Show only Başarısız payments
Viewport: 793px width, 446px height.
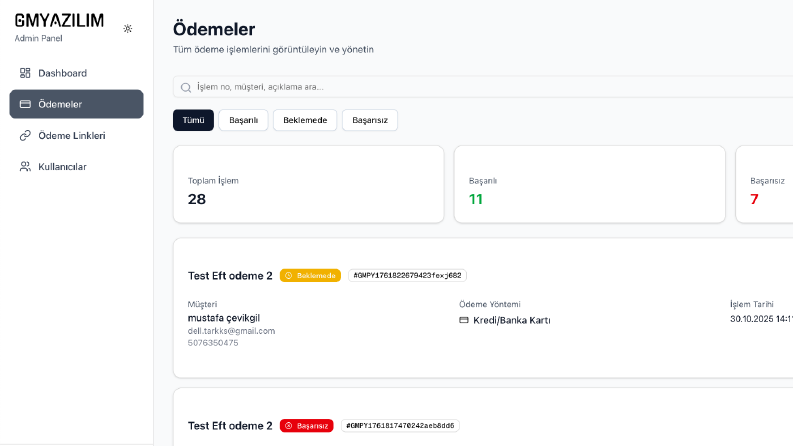pos(370,120)
